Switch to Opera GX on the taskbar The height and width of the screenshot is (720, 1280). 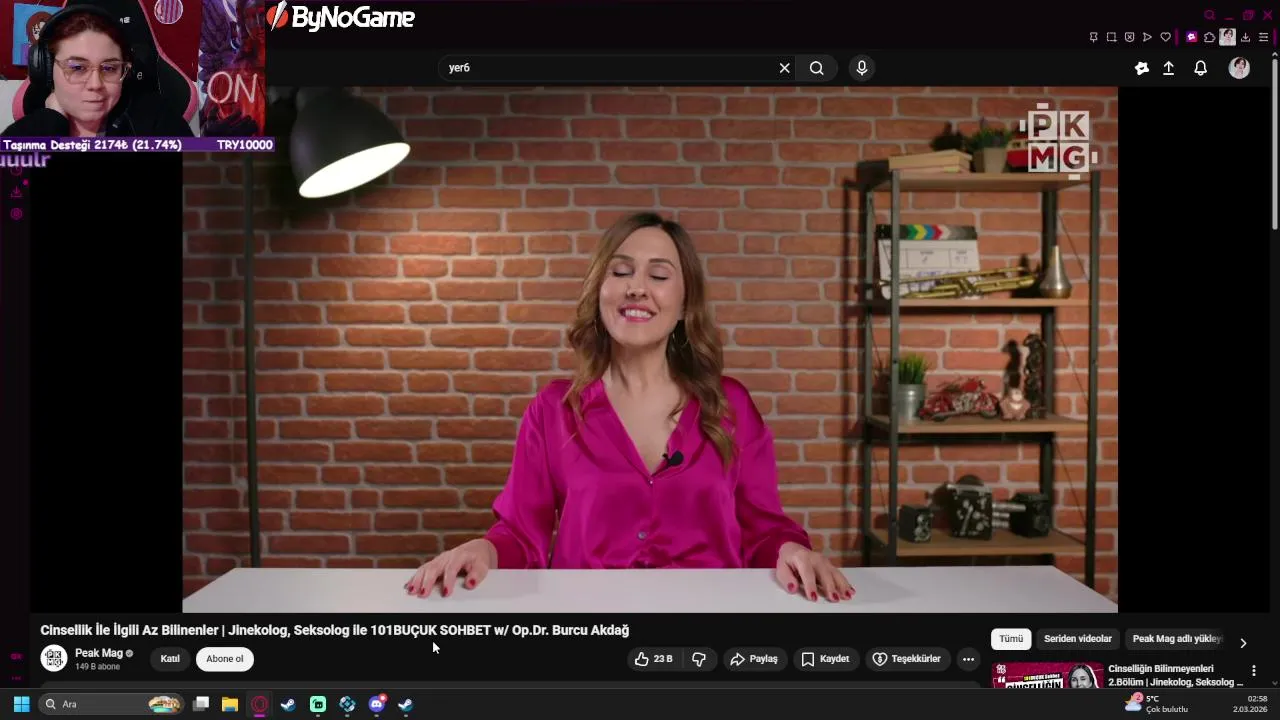pyautogui.click(x=259, y=704)
